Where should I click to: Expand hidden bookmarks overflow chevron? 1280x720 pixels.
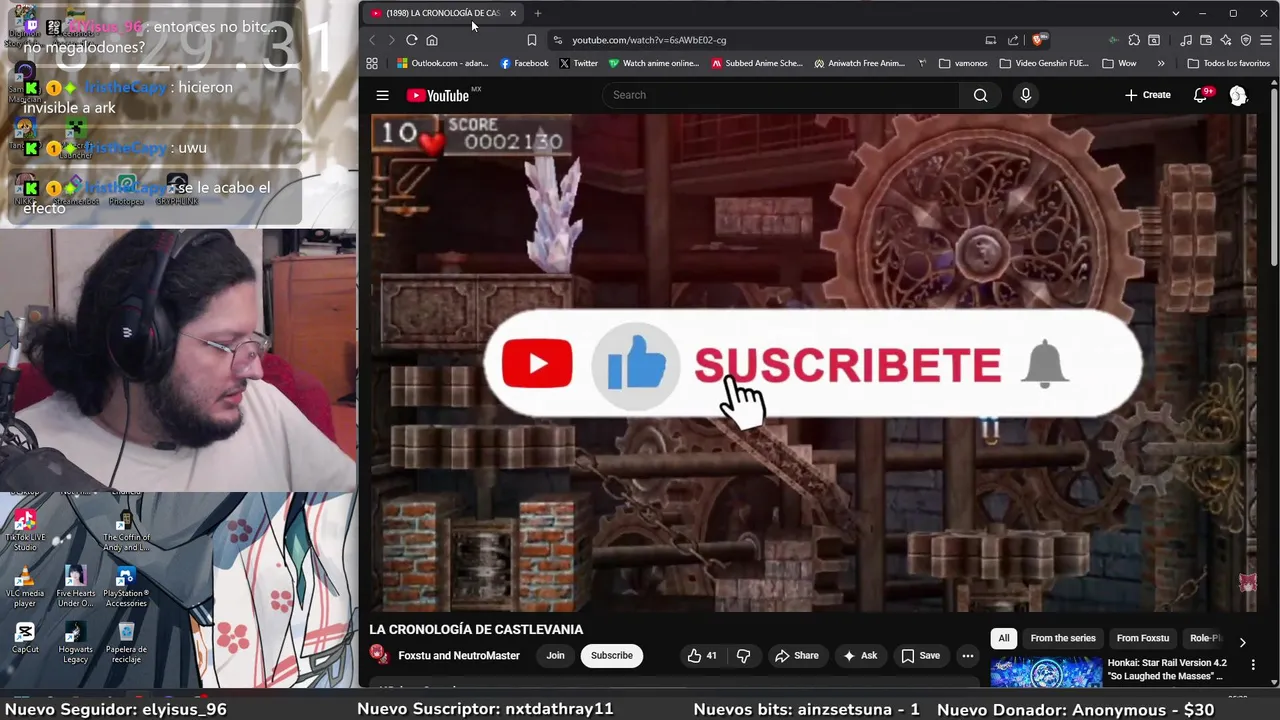click(x=1160, y=63)
